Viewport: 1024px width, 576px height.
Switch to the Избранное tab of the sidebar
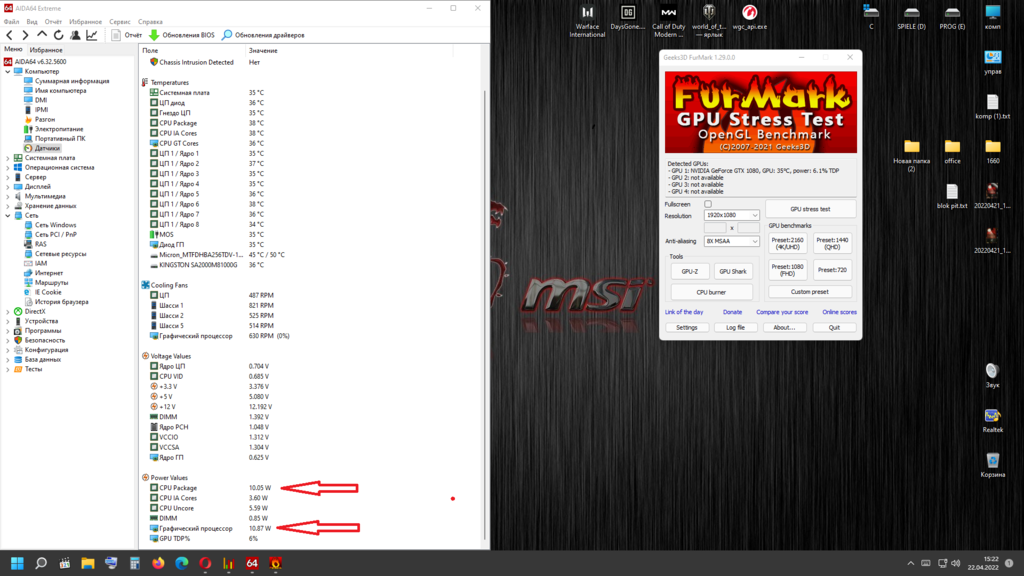click(x=46, y=50)
